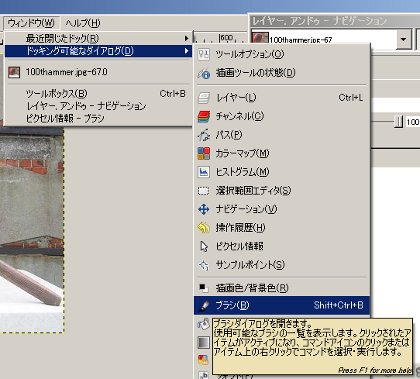Open the 100thammer image selector dropdown arrow
This screenshot has height=379, width=420.
click(x=403, y=39)
